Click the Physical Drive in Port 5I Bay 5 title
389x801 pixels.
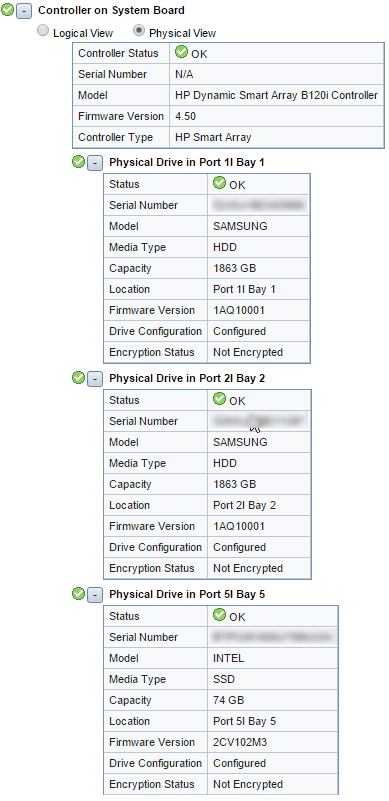pyautogui.click(x=187, y=595)
